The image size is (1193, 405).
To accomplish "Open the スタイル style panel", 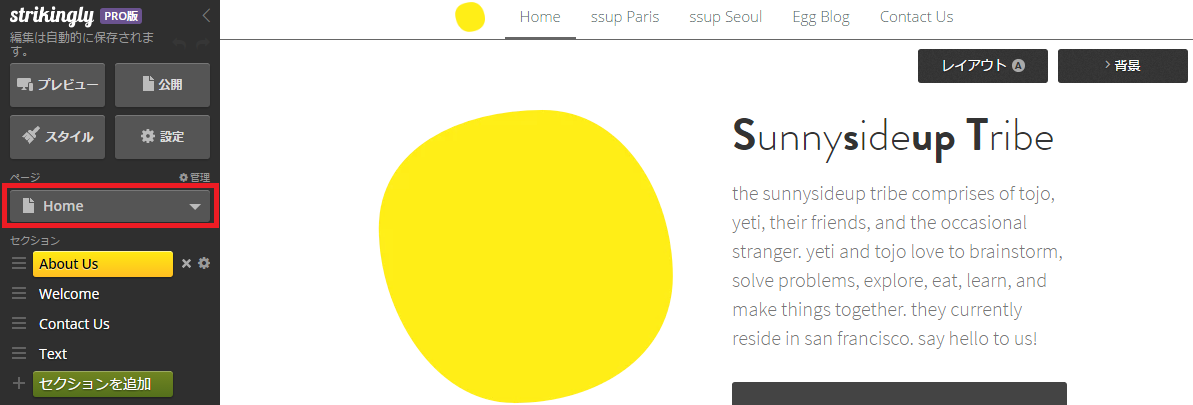I will coord(58,137).
